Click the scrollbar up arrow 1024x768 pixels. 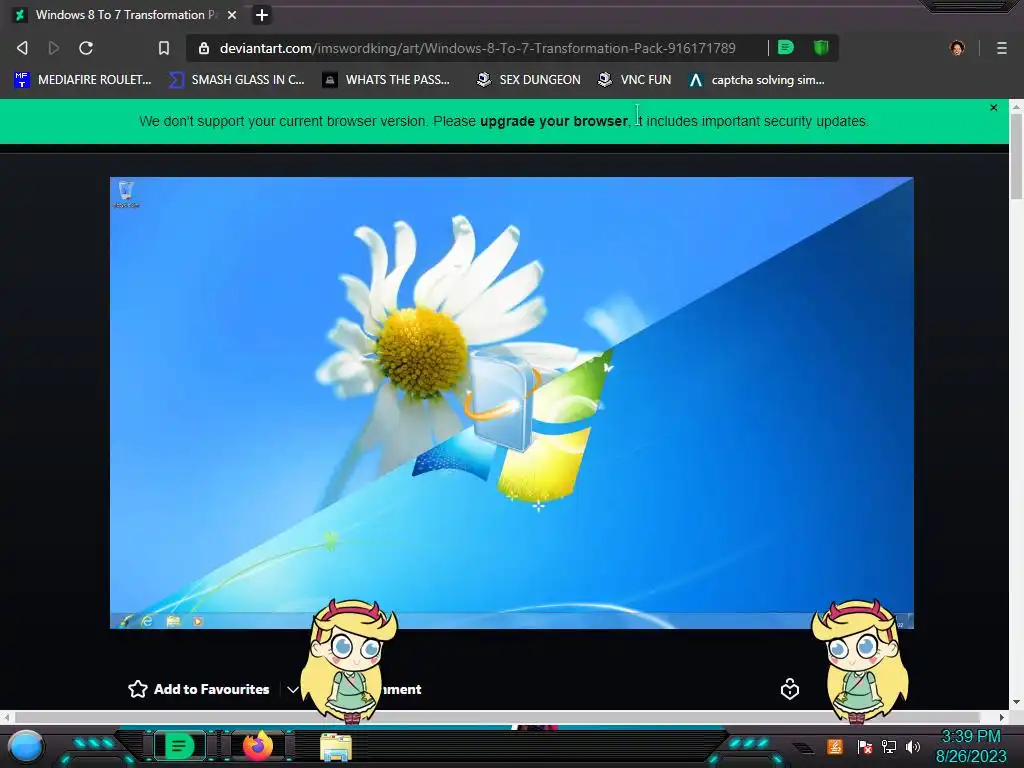click(x=1016, y=106)
